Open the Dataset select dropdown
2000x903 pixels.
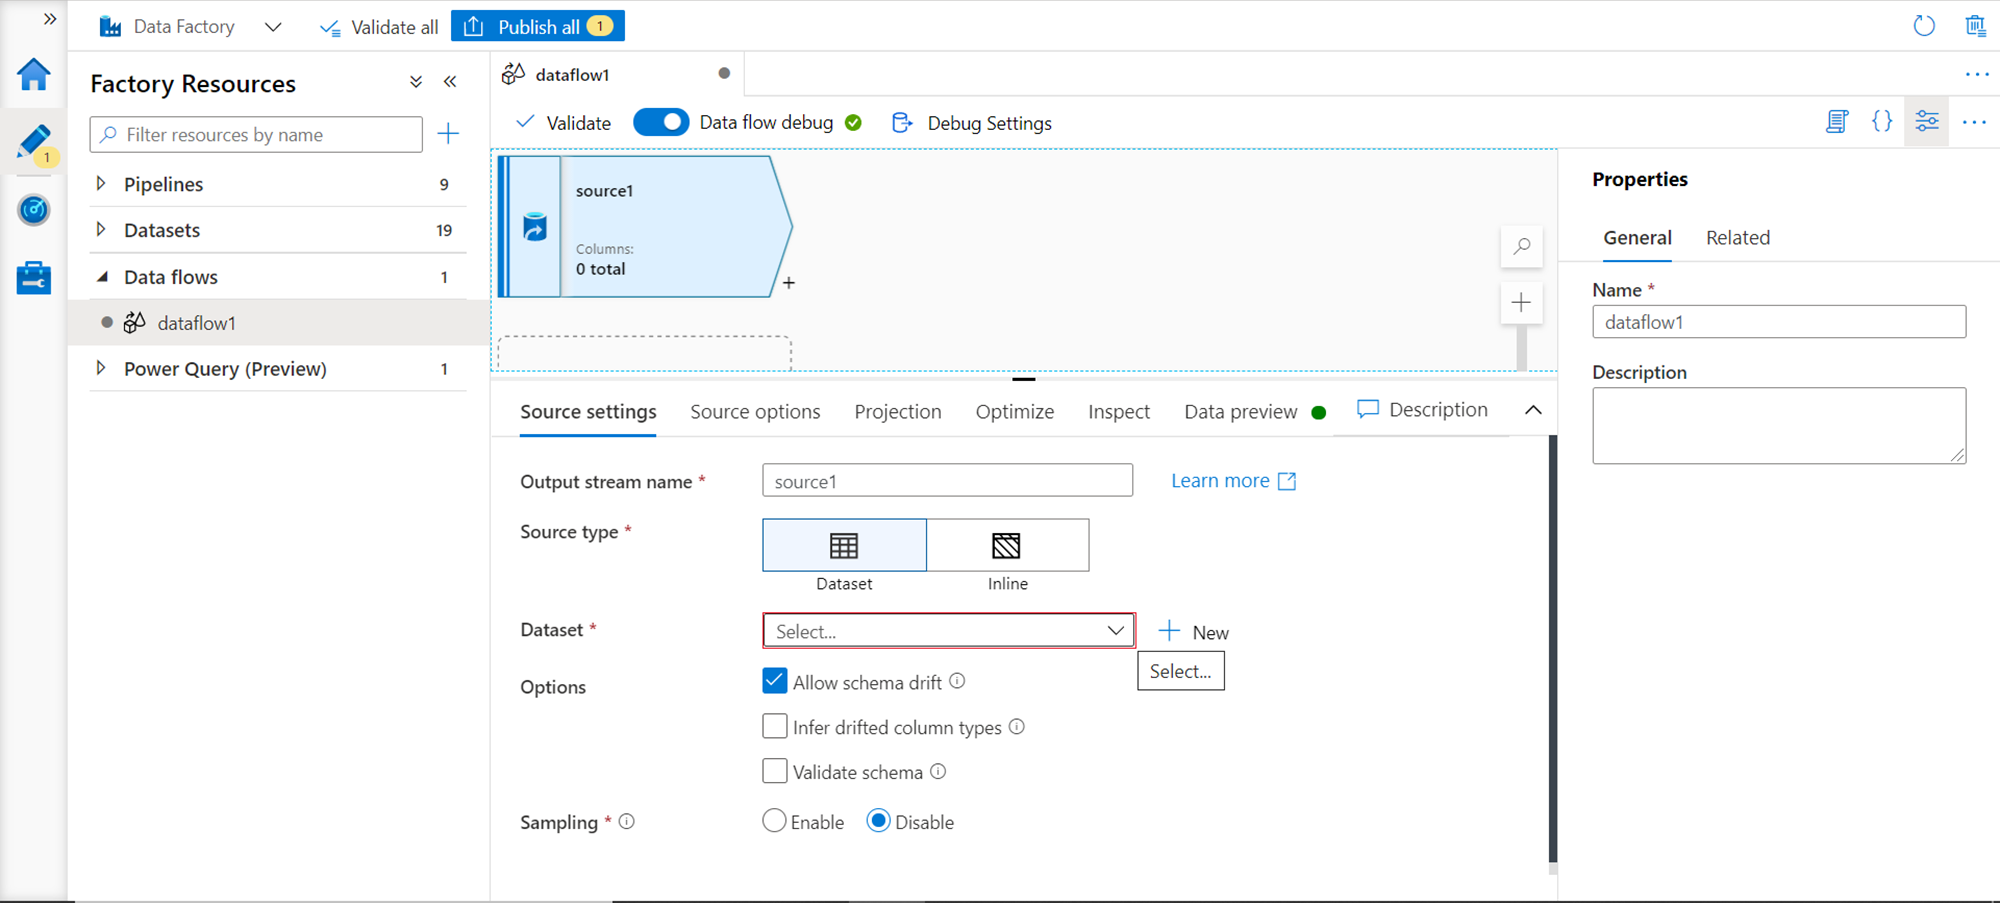click(948, 631)
